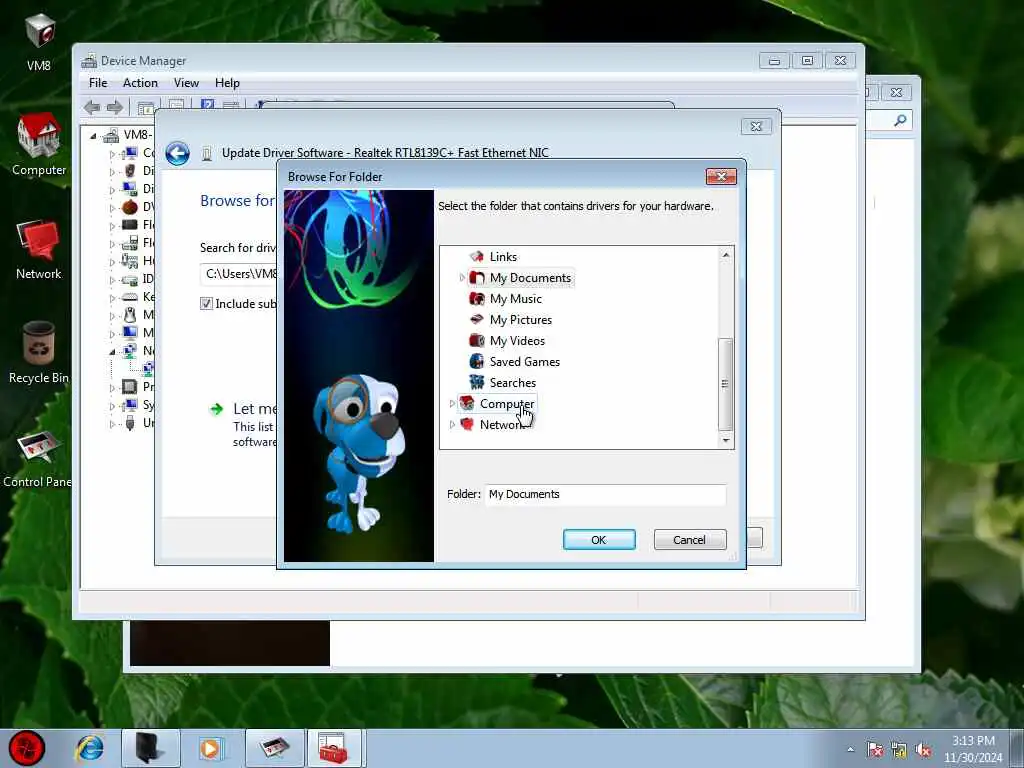The height and width of the screenshot is (768, 1024).
Task: Click the Action Center flag tray icon
Action: [x=874, y=750]
